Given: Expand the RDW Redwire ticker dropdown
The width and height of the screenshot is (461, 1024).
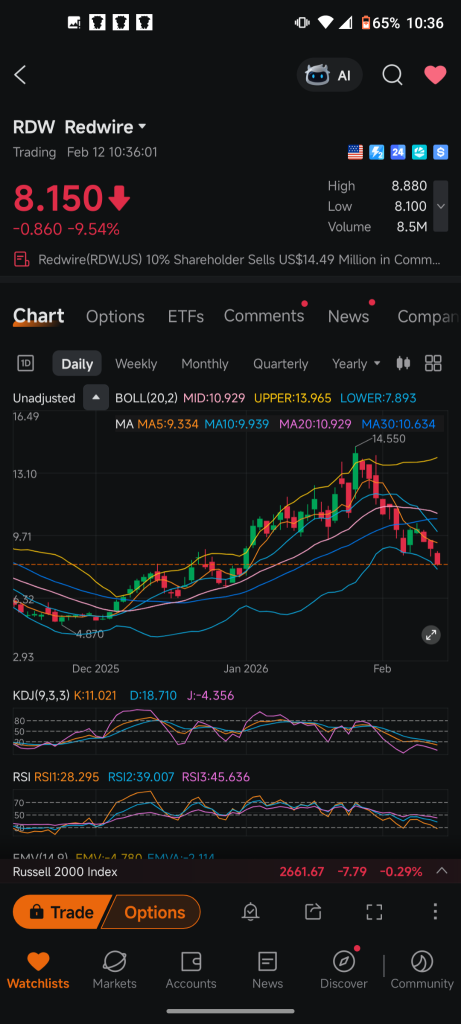Looking at the screenshot, I should pos(142,127).
